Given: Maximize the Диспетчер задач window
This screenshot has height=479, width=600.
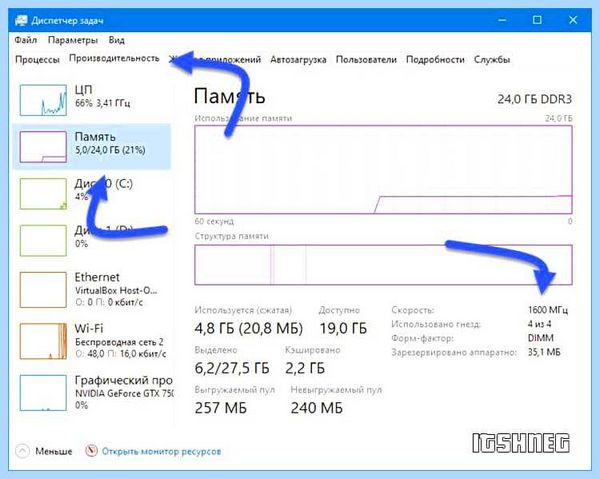Looking at the screenshot, I should coord(537,20).
